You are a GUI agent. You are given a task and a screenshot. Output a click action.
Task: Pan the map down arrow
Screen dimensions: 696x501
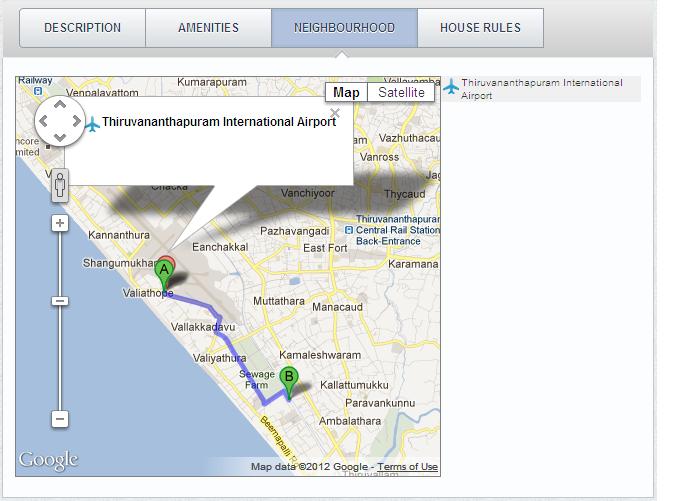[60, 137]
